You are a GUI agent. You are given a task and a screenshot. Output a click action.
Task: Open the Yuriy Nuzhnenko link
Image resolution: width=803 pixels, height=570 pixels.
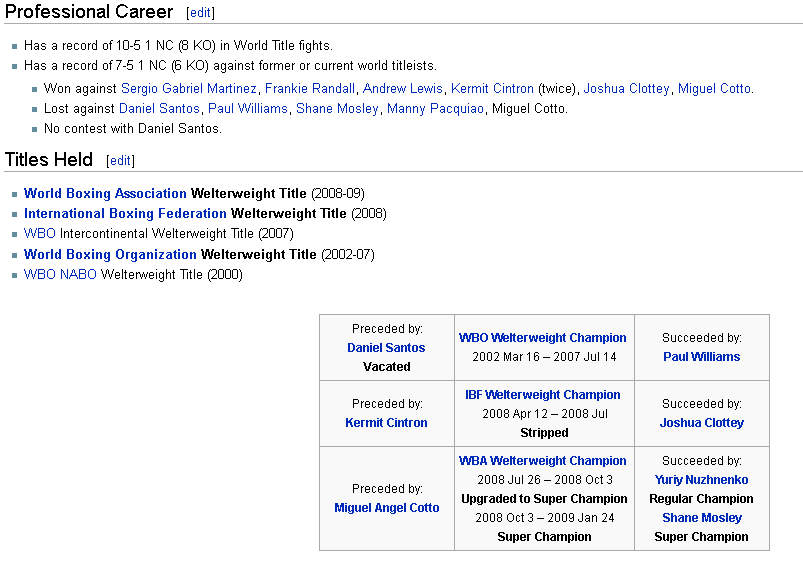pos(701,480)
